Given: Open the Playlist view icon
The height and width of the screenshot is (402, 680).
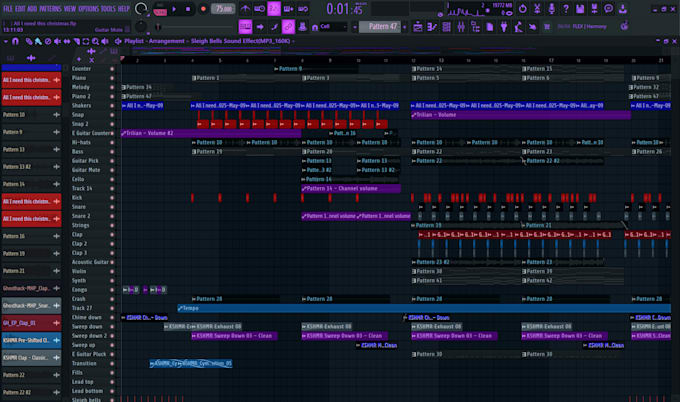Looking at the screenshot, I should pyautogui.click(x=418, y=27).
